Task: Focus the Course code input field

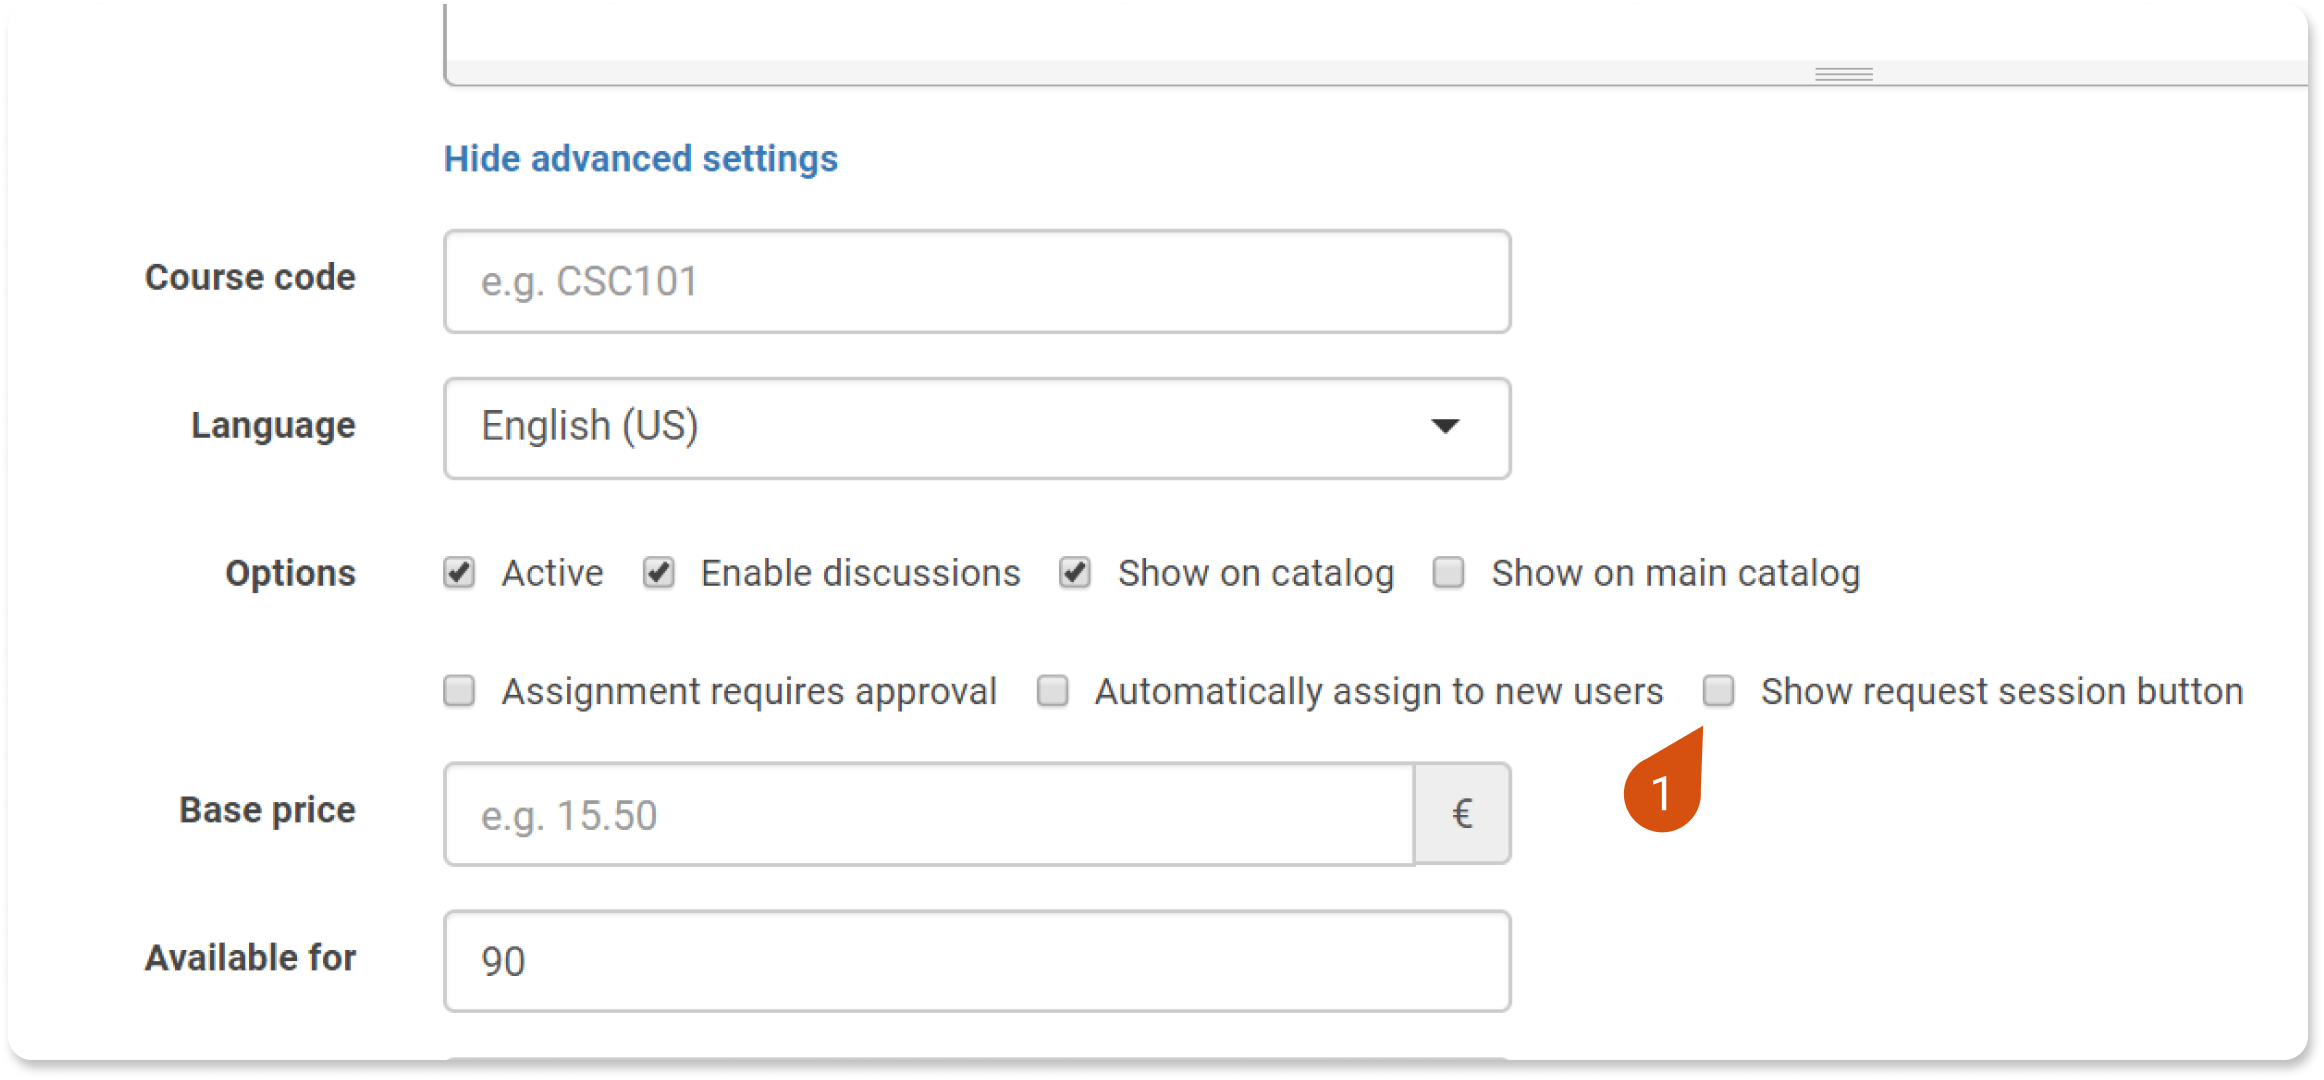Action: point(977,282)
